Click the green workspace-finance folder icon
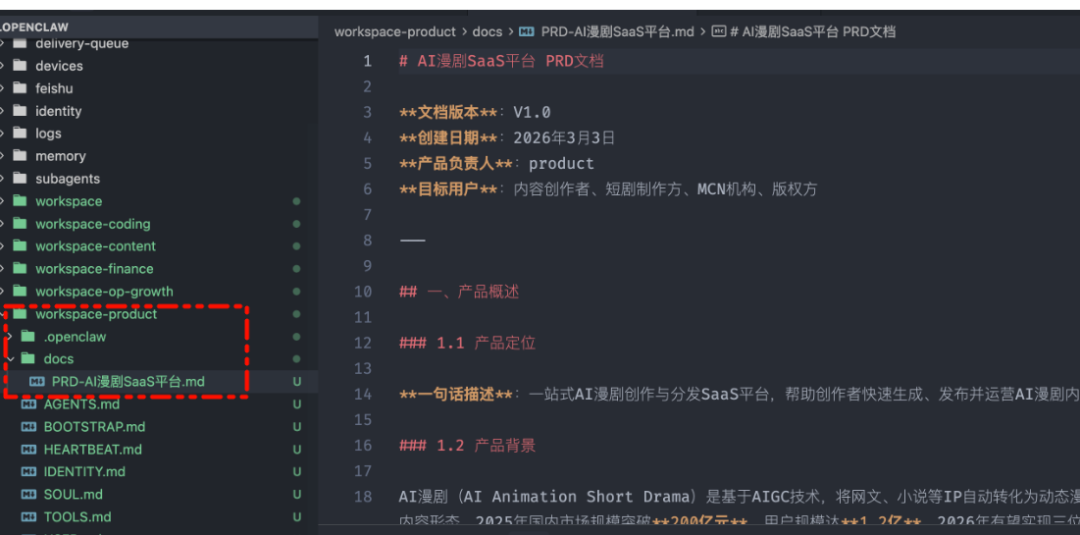Image resolution: width=1080 pixels, height=535 pixels. tap(20, 269)
